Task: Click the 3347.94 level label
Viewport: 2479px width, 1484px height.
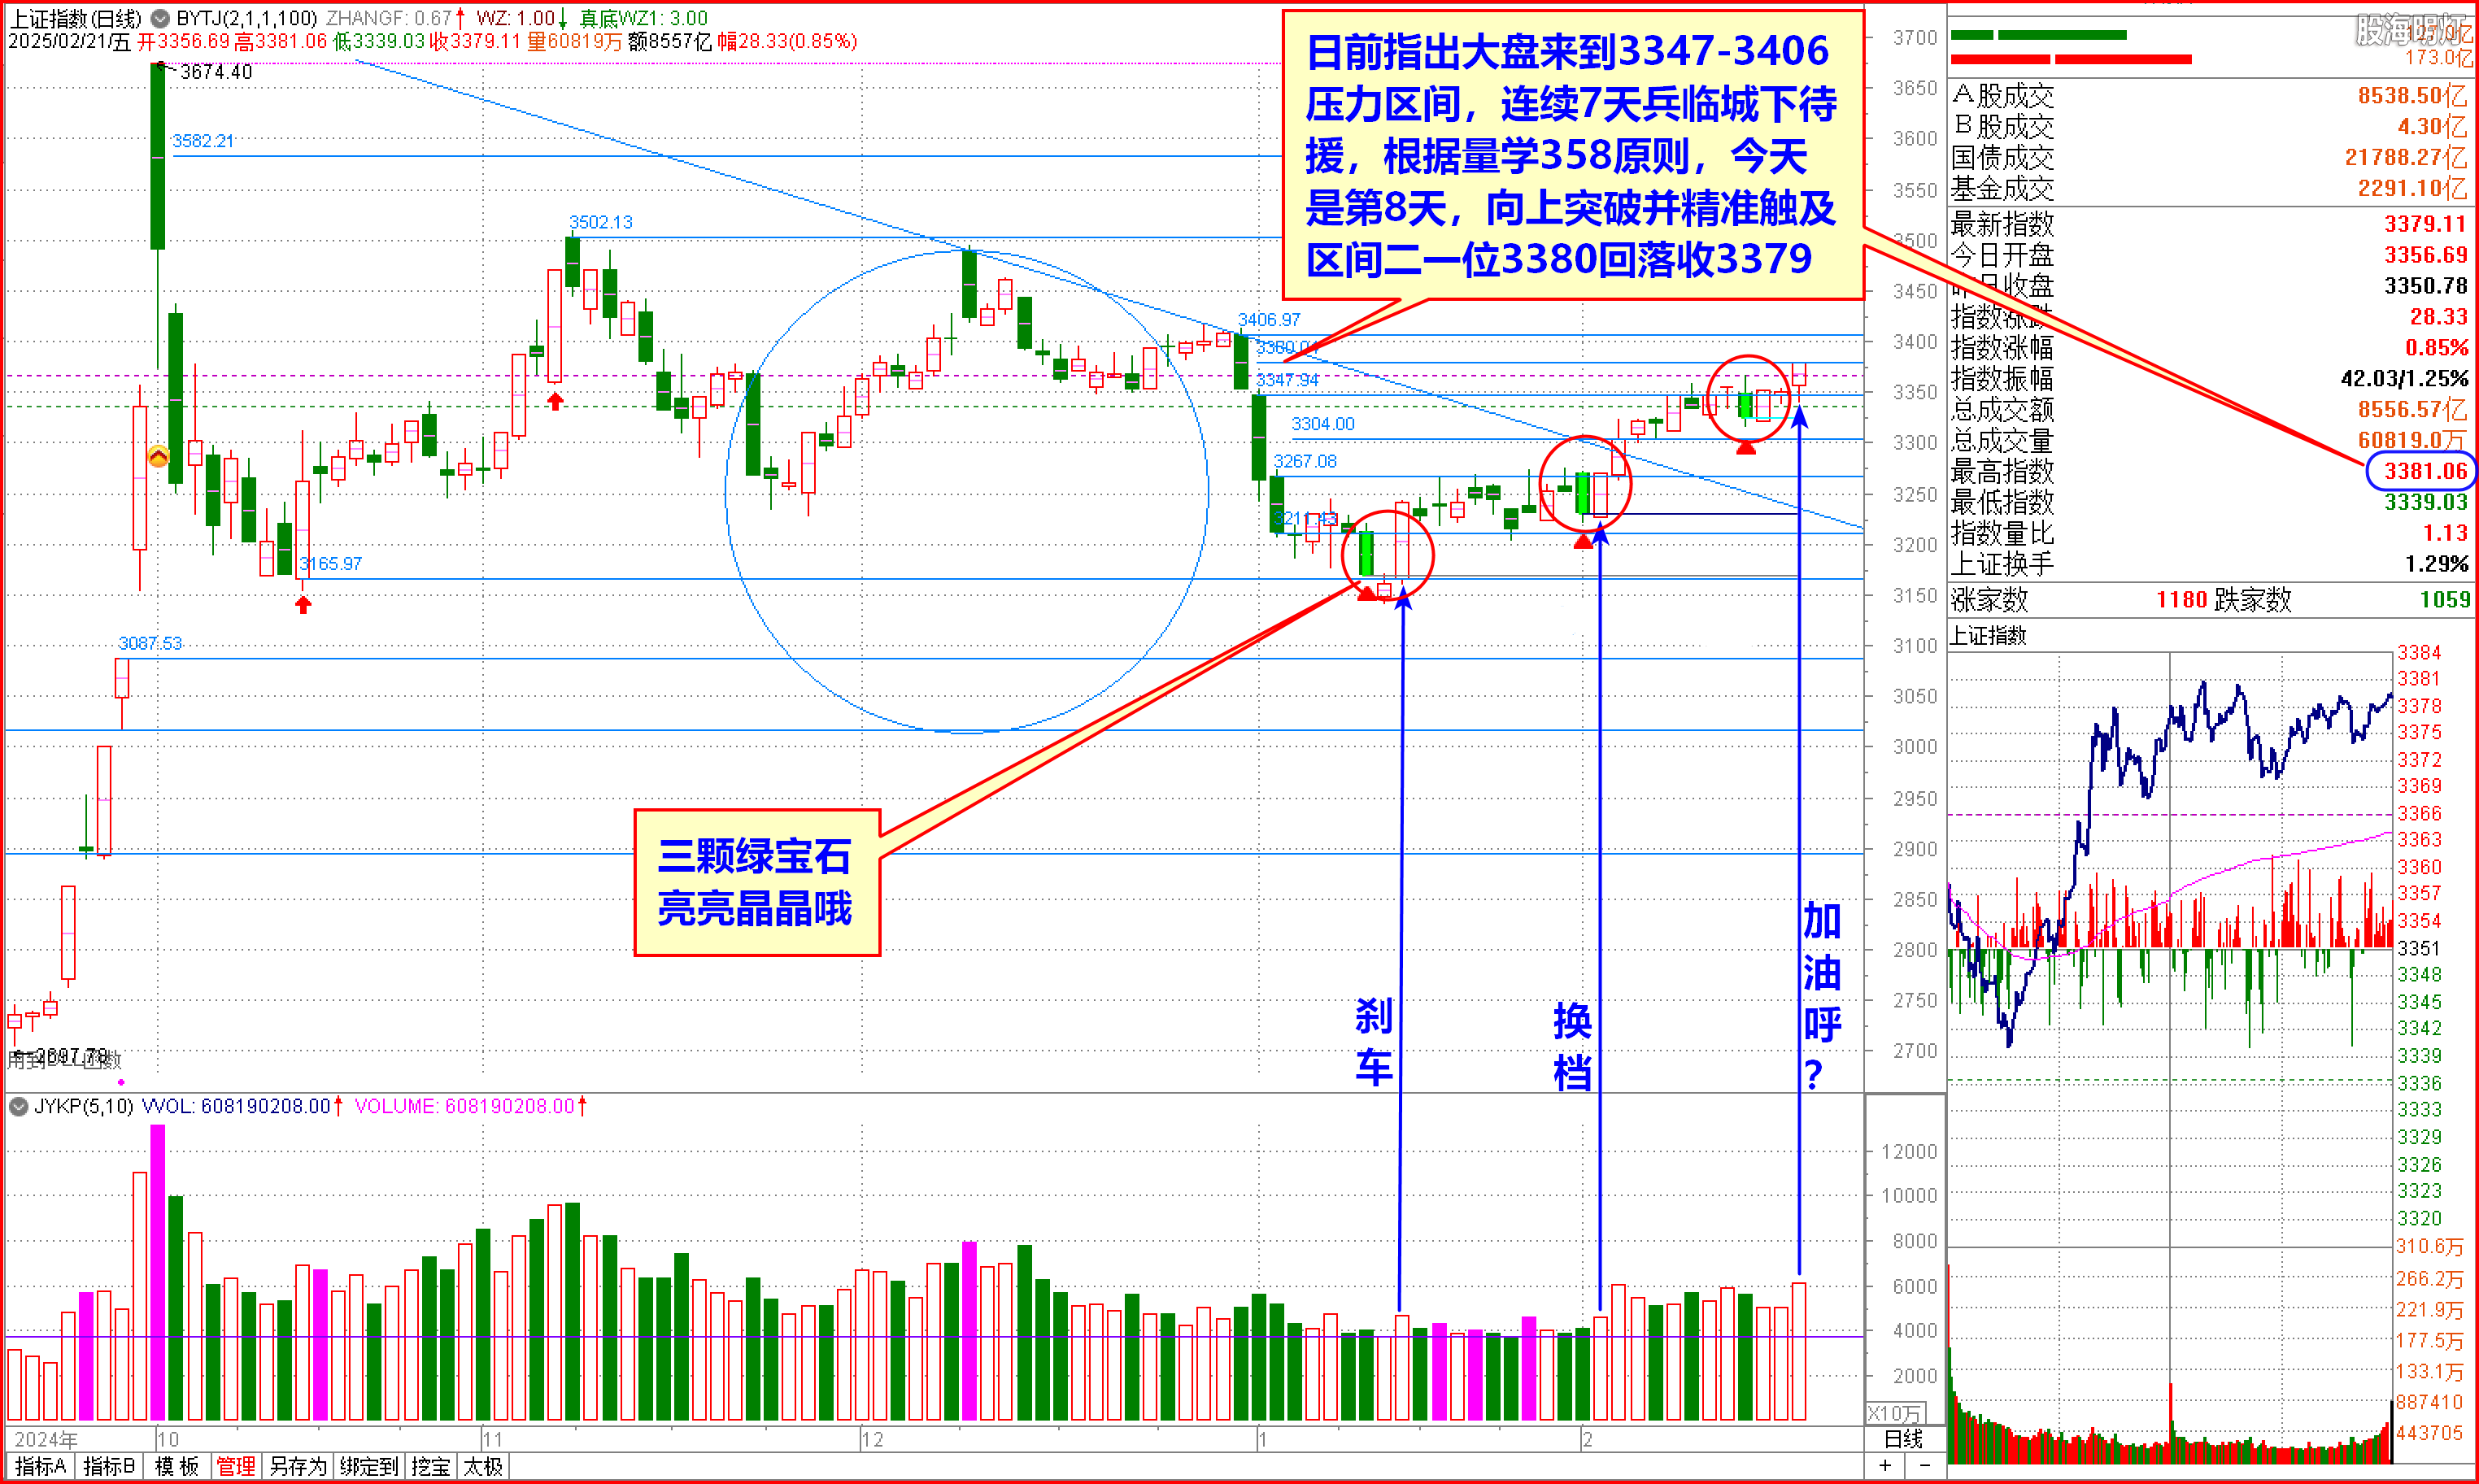Action: (x=1287, y=380)
